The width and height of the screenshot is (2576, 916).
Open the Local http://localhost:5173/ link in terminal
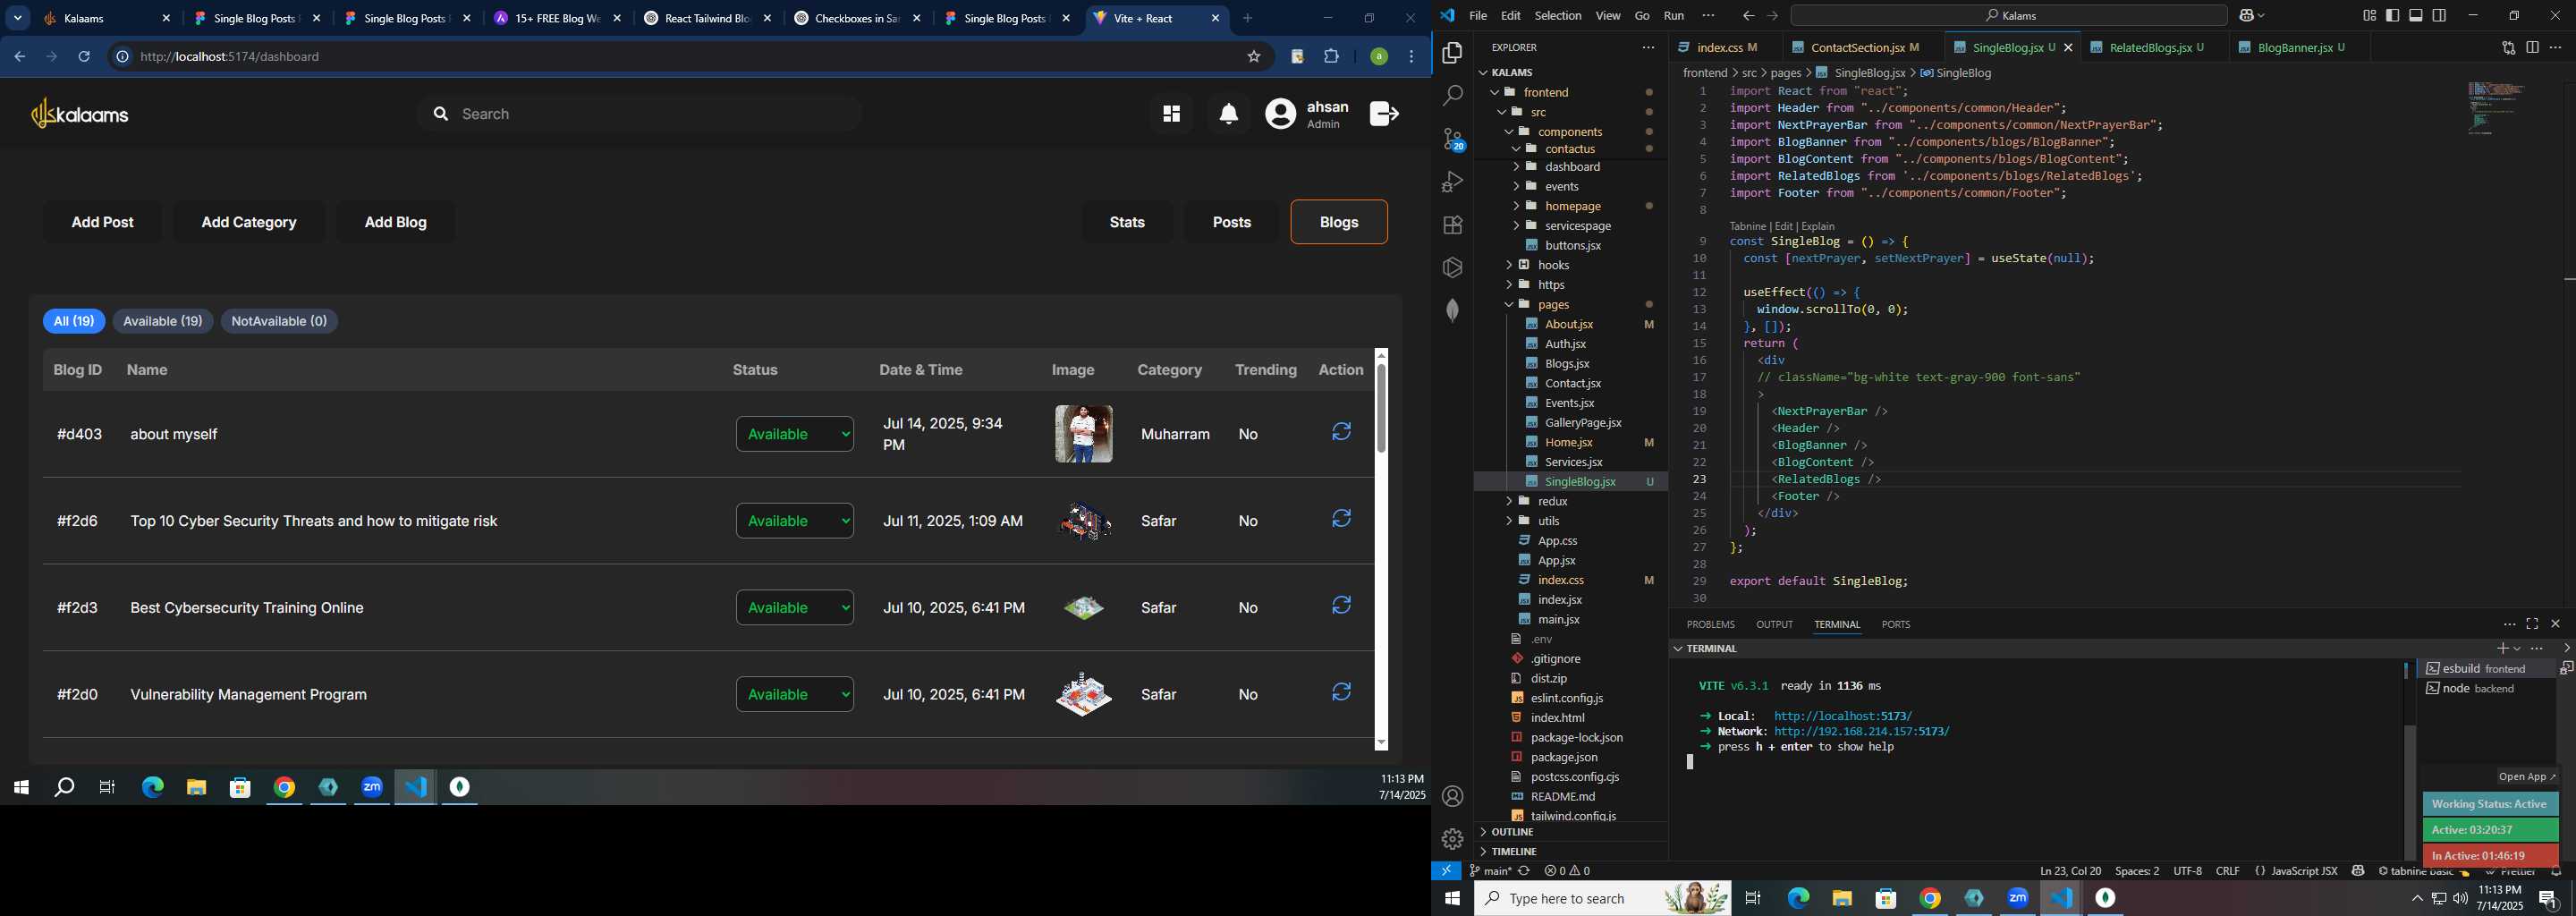[x=1842, y=716]
